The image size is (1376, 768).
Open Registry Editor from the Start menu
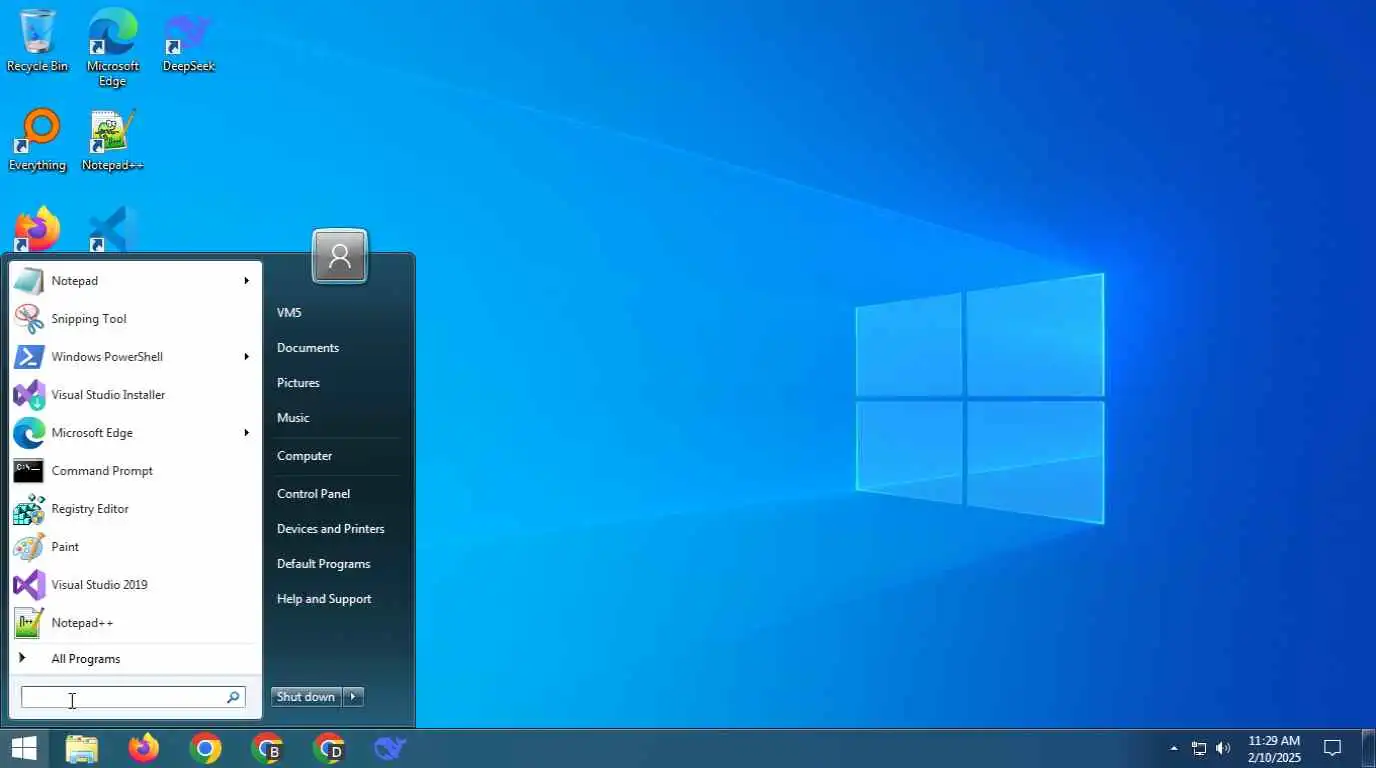[x=134, y=509]
